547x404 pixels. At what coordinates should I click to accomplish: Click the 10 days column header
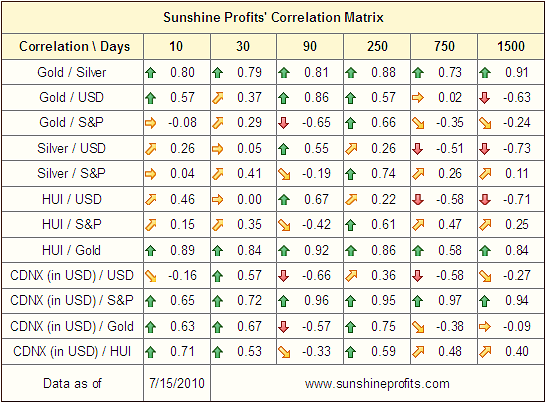pos(177,46)
